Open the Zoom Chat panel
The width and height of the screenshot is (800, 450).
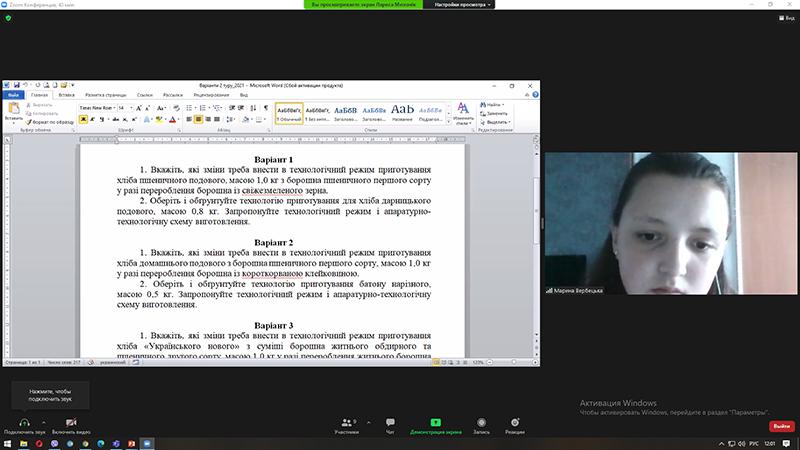pos(390,423)
